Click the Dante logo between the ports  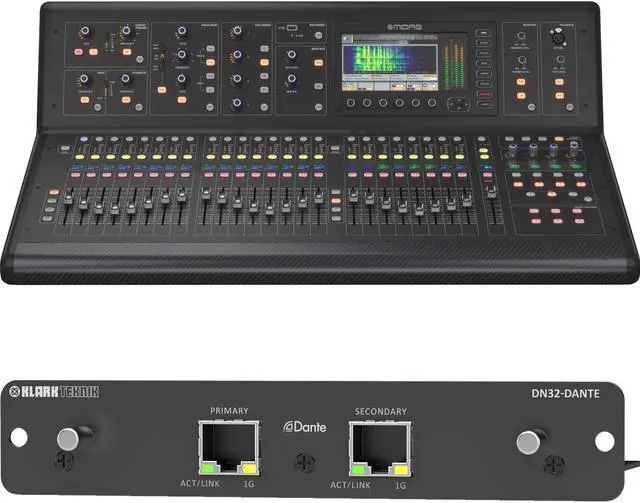[305, 427]
